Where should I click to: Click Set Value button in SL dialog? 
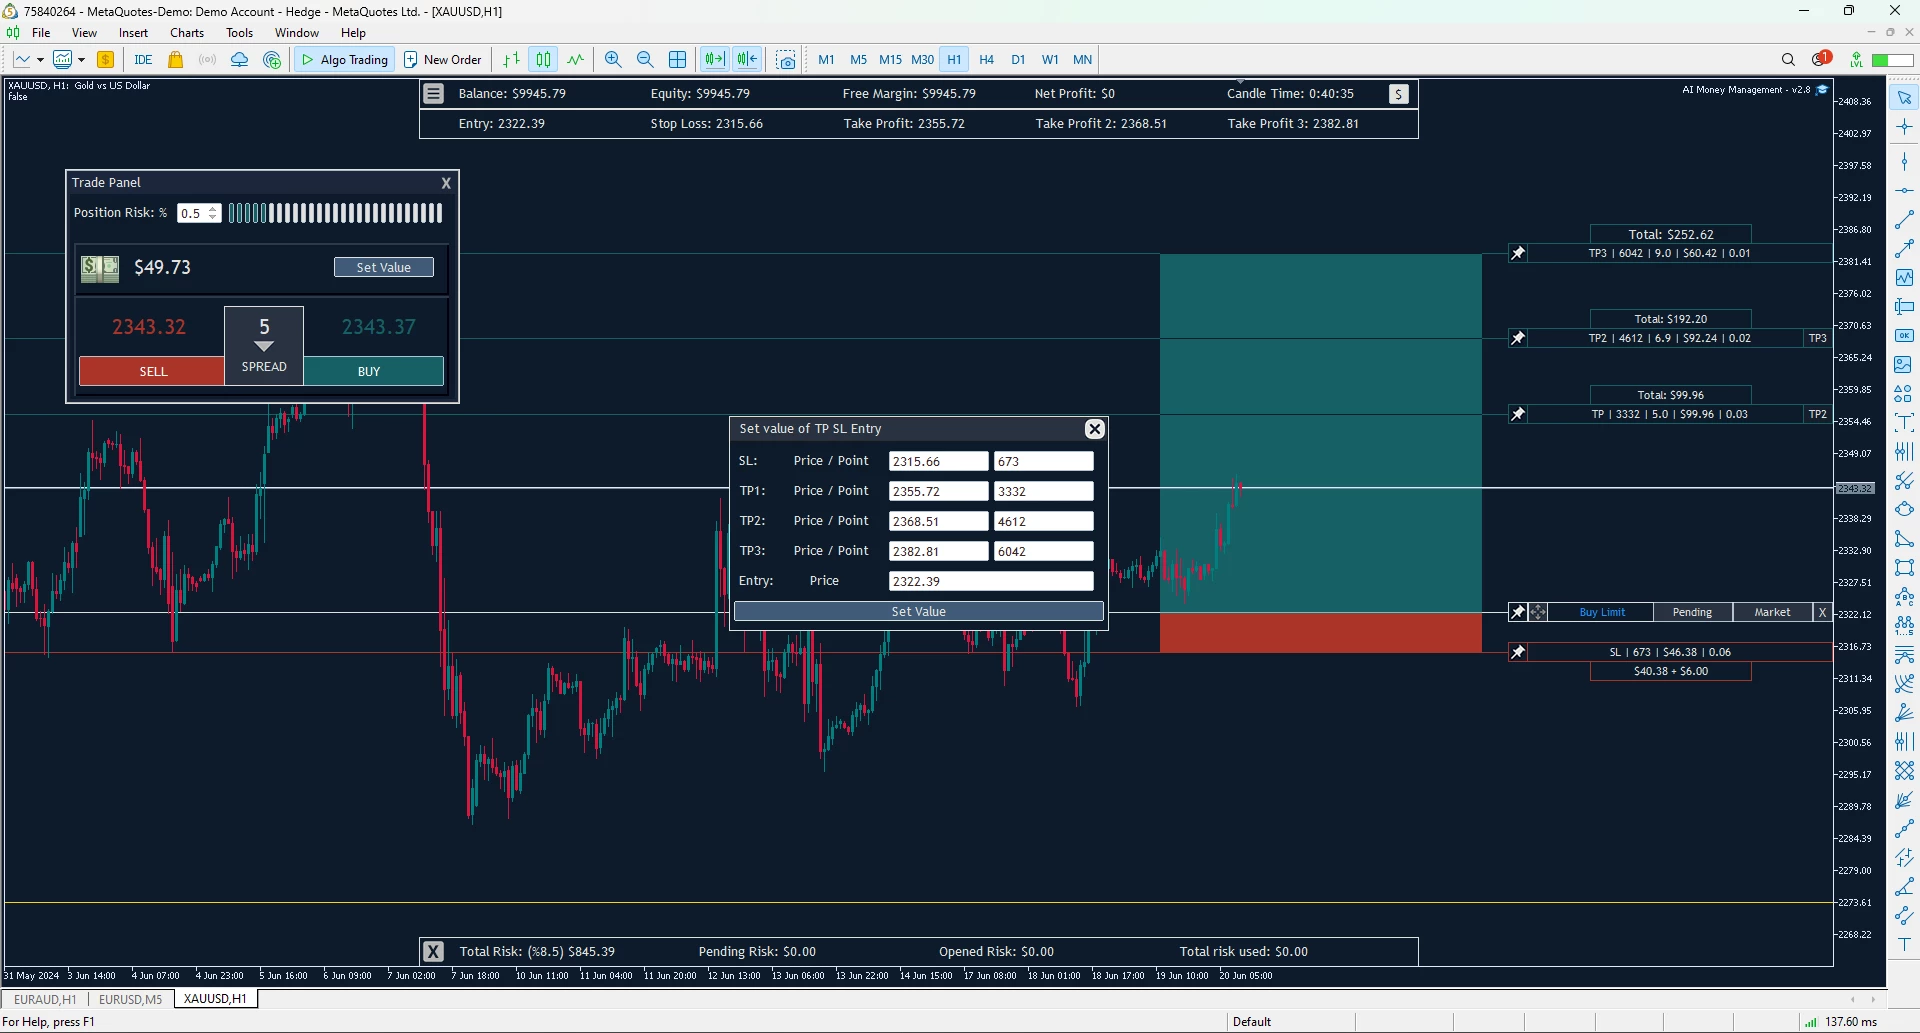pyautogui.click(x=918, y=612)
